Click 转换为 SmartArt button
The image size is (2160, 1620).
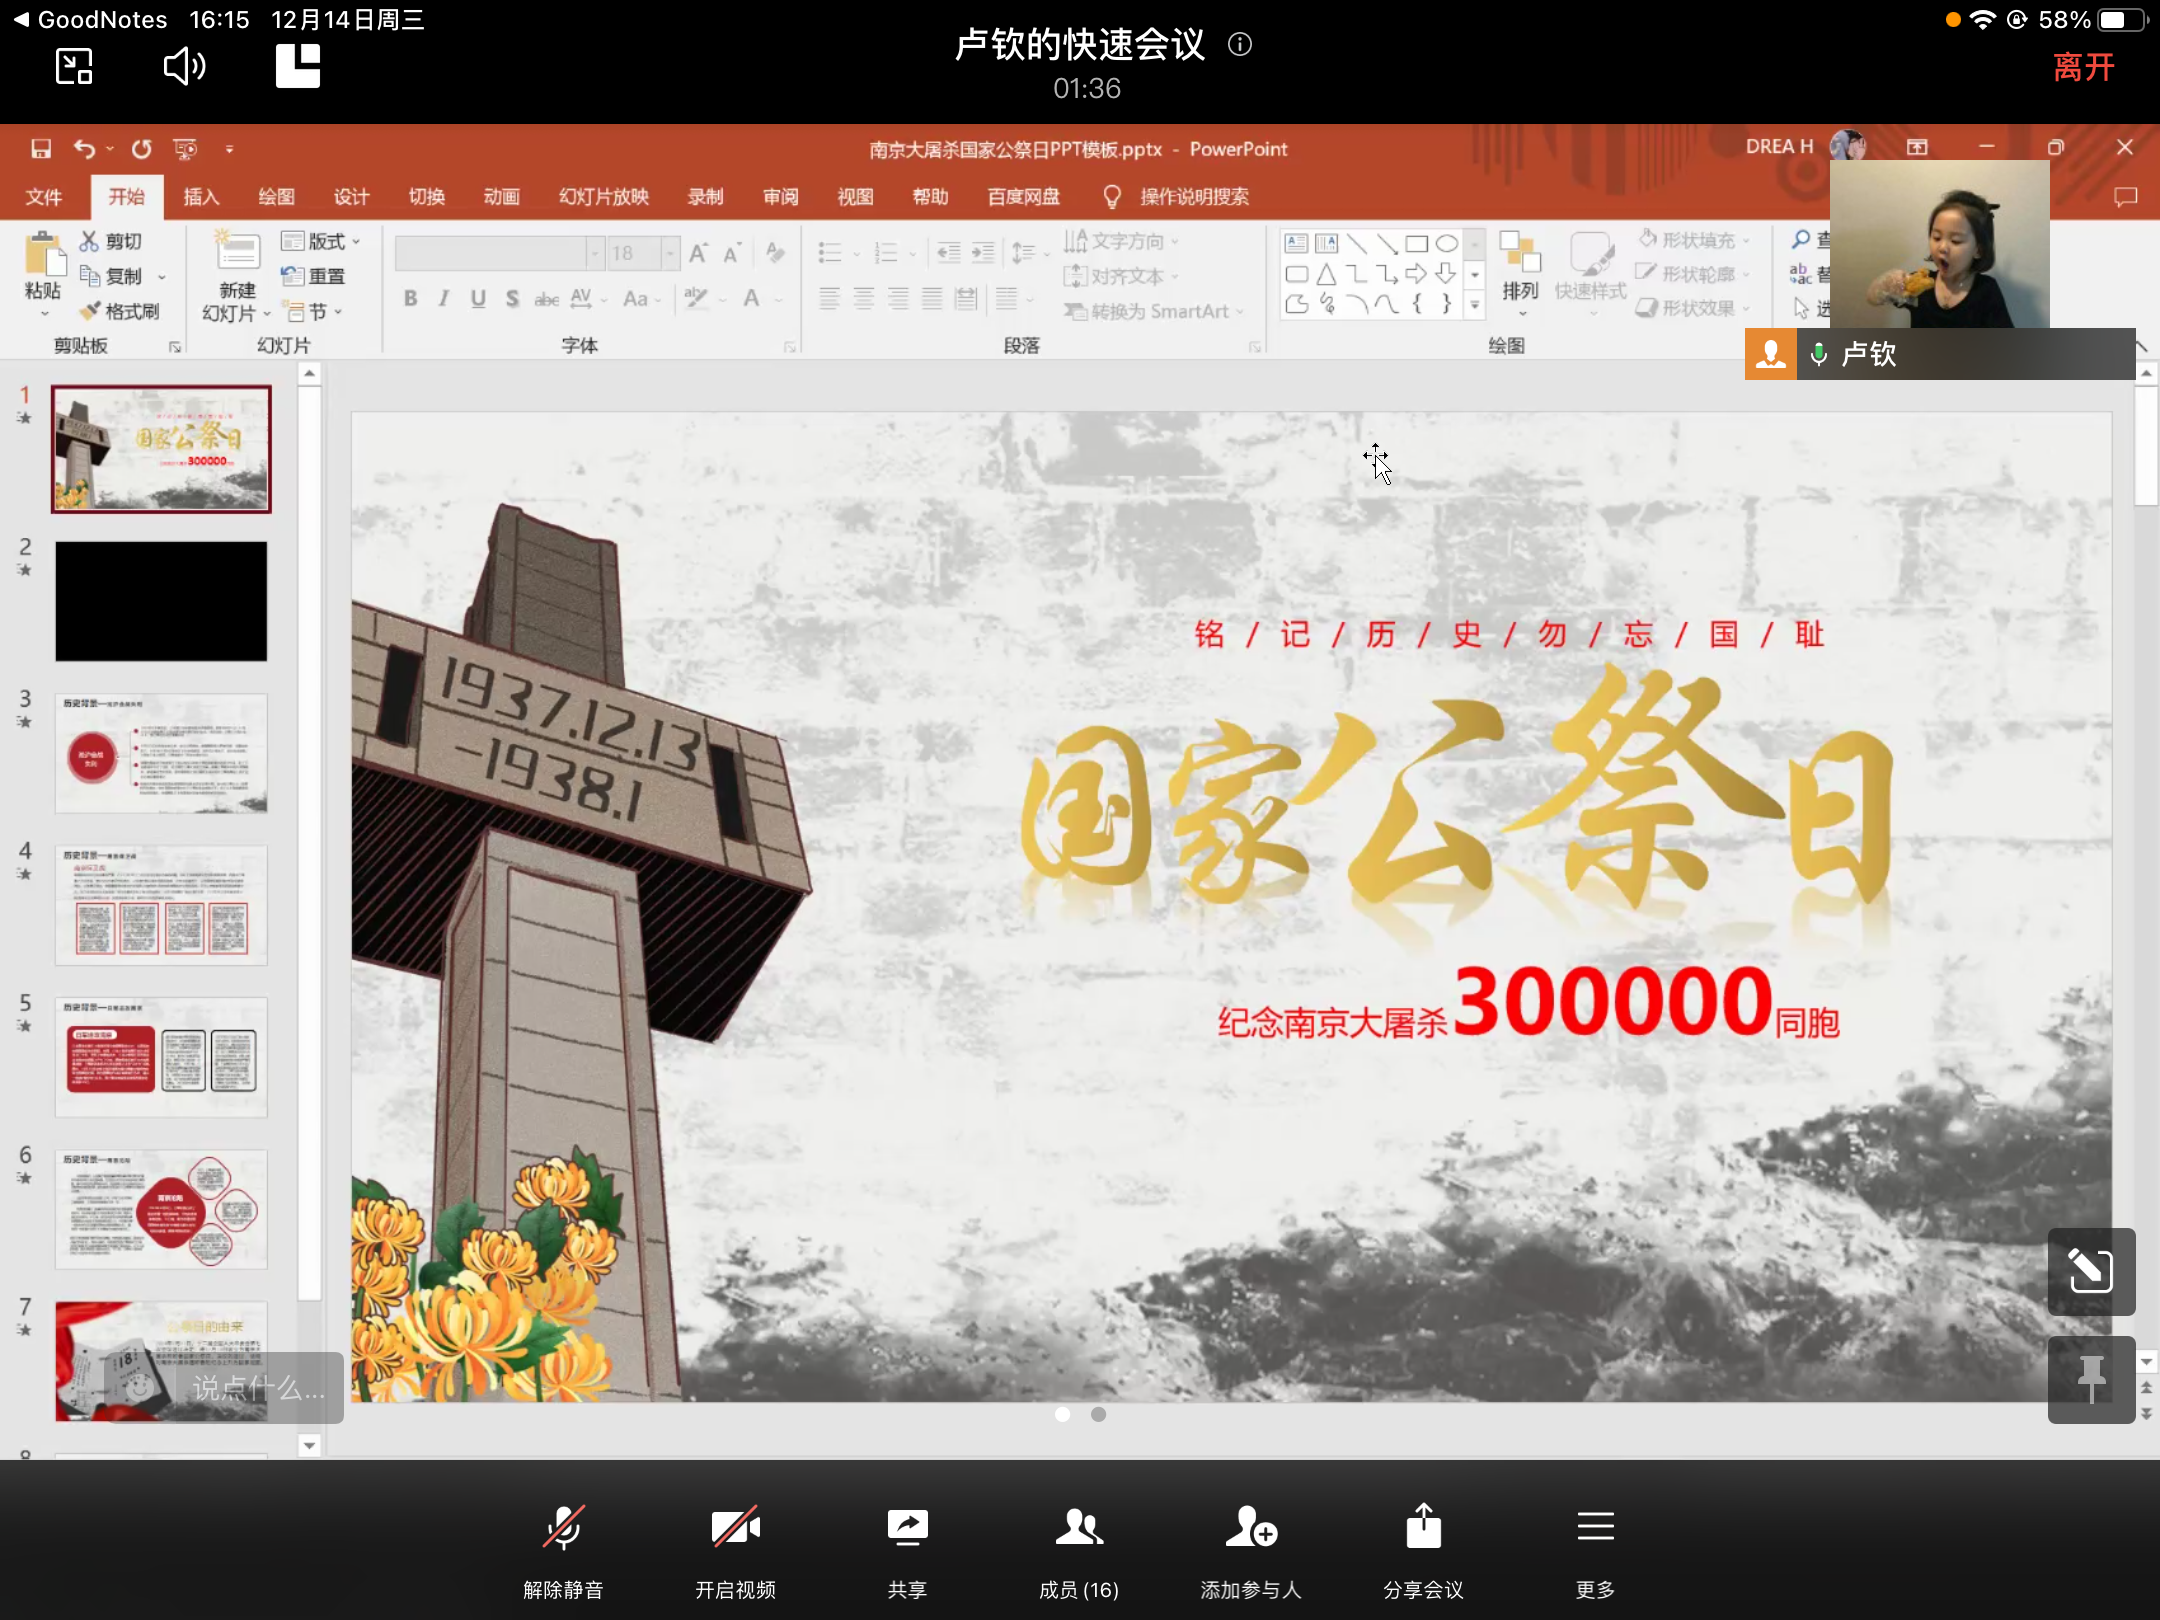pyautogui.click(x=1154, y=311)
